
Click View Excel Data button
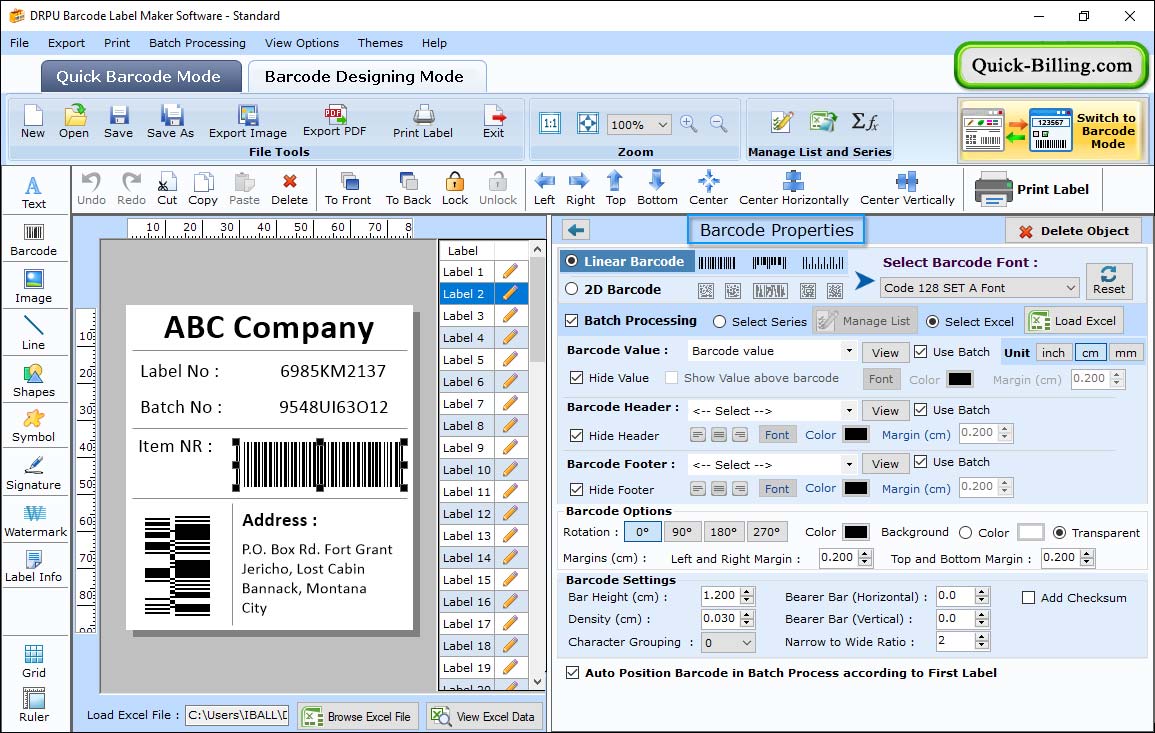[x=484, y=716]
